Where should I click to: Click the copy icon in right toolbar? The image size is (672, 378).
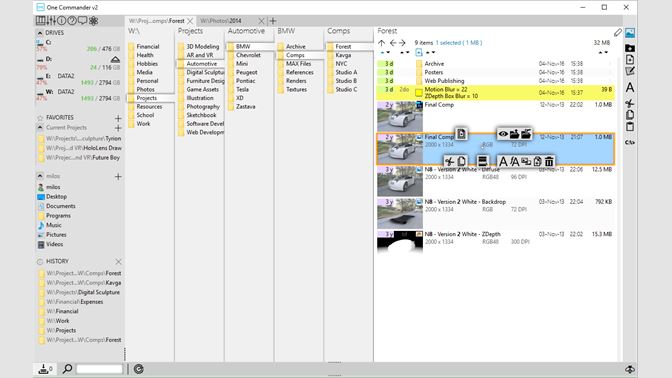[x=630, y=115]
